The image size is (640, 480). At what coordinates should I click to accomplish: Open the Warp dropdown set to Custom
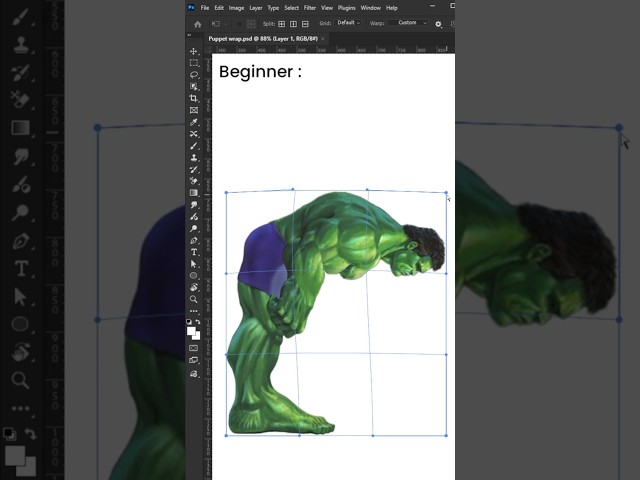tap(408, 23)
